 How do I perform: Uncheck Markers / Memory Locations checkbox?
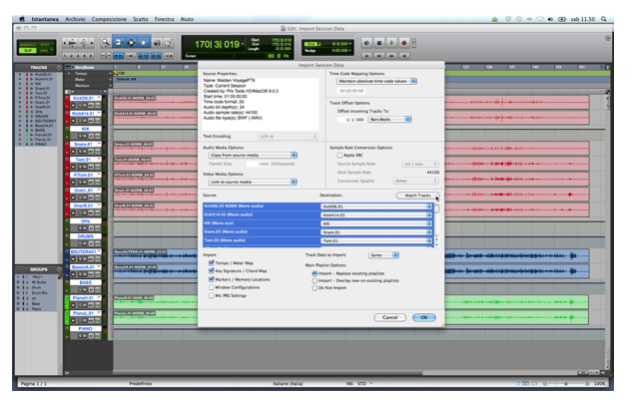(x=211, y=279)
